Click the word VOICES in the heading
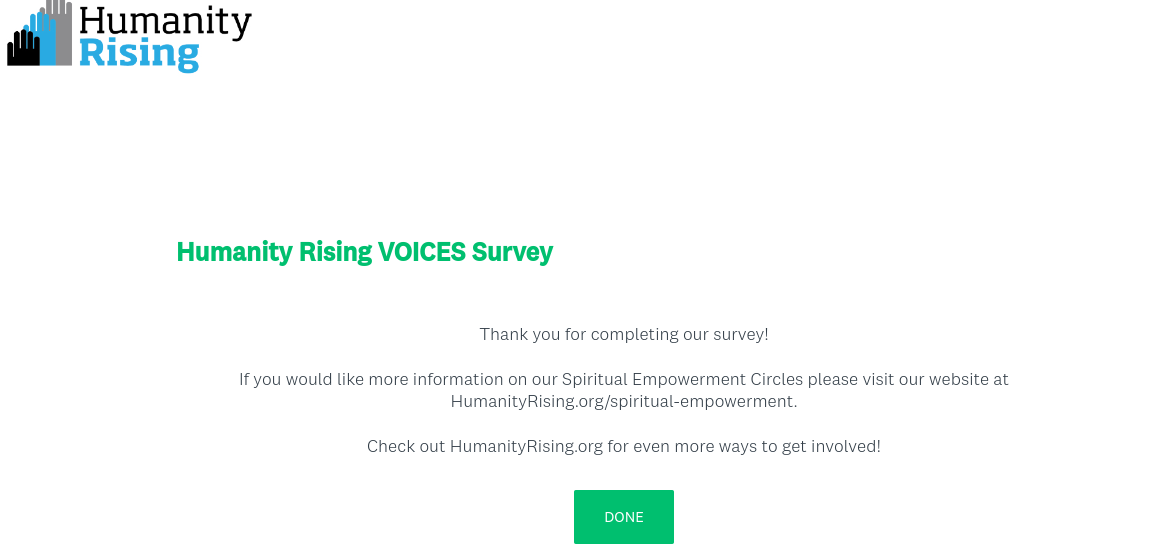Screen dimensions: 1152x554 (421, 252)
